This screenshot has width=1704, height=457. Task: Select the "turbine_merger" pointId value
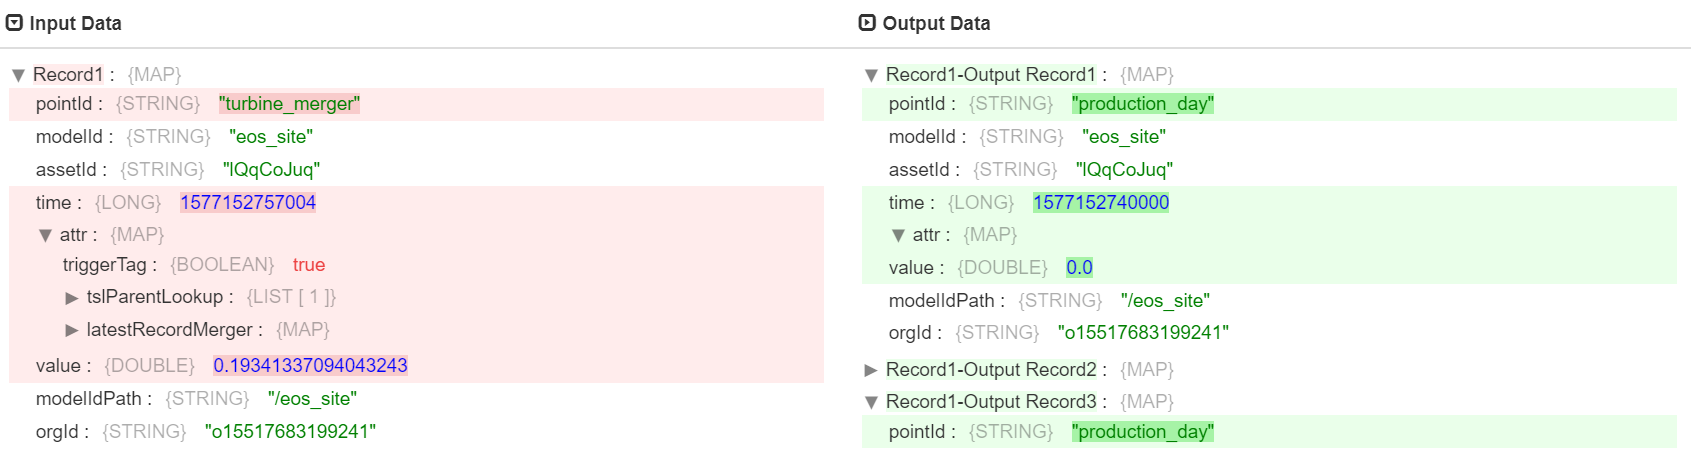click(x=289, y=104)
